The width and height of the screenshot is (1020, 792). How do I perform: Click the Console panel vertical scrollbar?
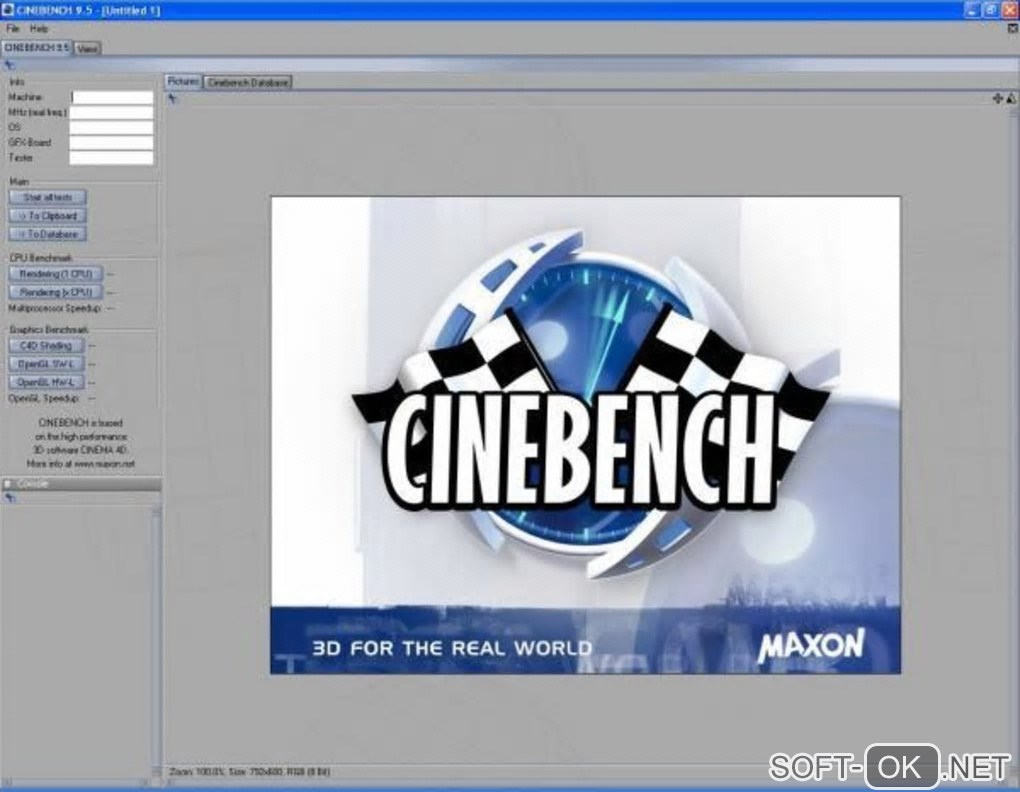click(156, 641)
